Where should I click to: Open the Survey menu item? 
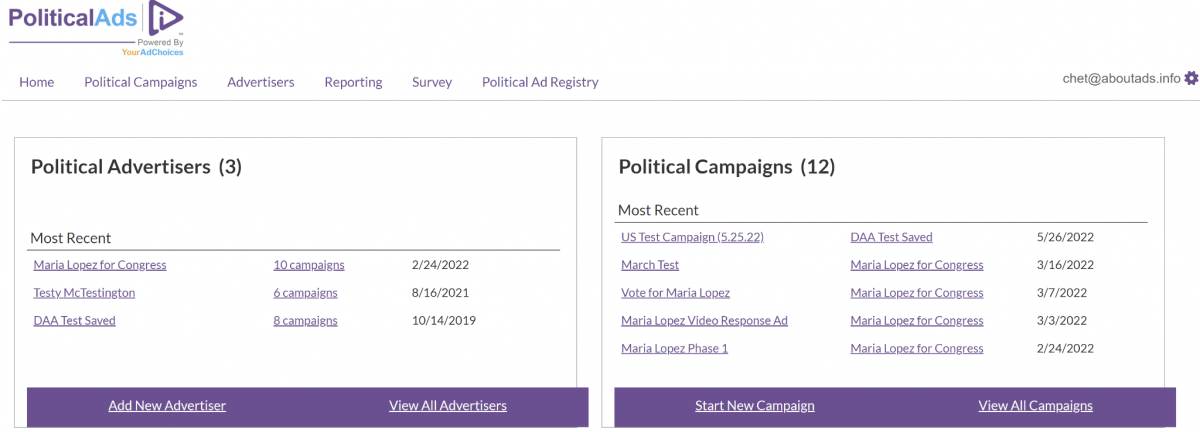pyautogui.click(x=432, y=82)
